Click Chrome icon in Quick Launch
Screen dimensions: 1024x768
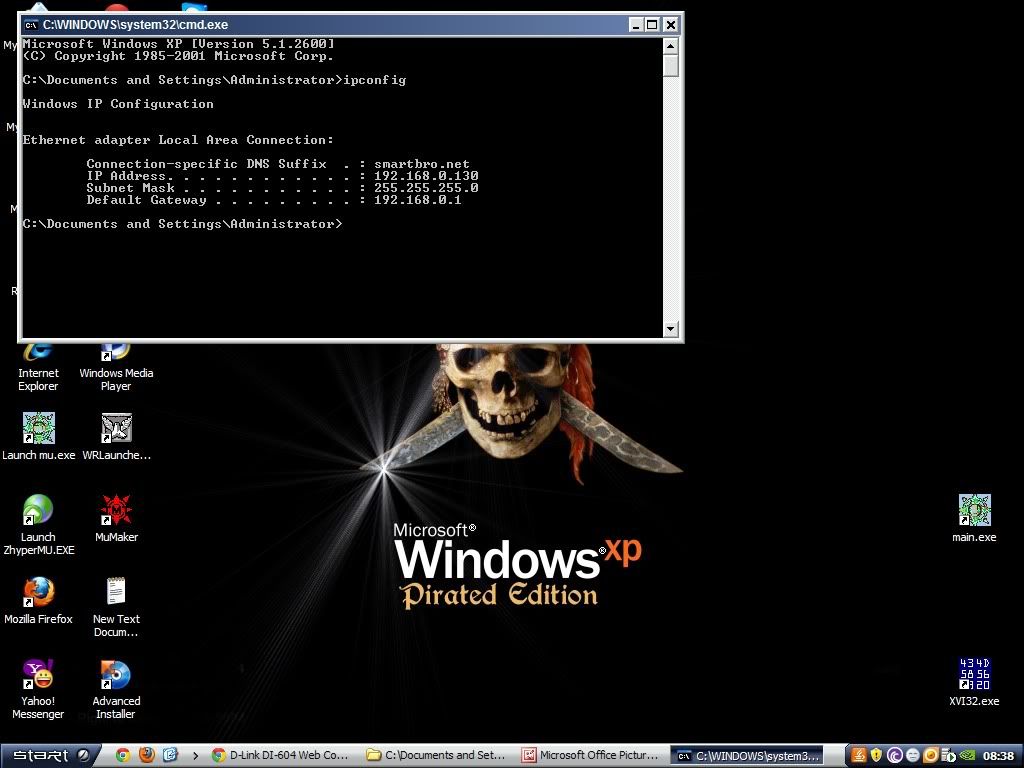click(x=123, y=756)
